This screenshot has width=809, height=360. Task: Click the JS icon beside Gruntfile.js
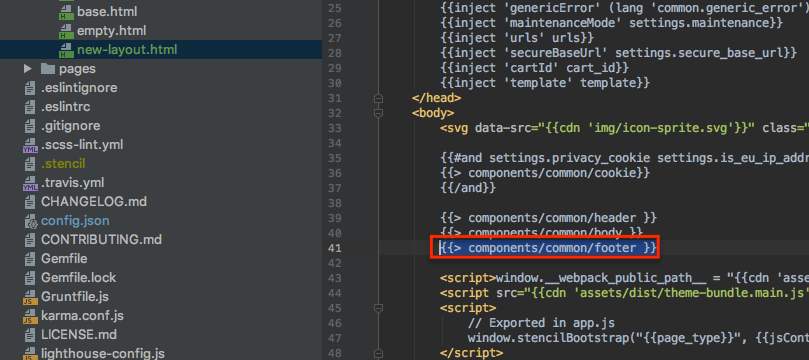[x=30, y=298]
